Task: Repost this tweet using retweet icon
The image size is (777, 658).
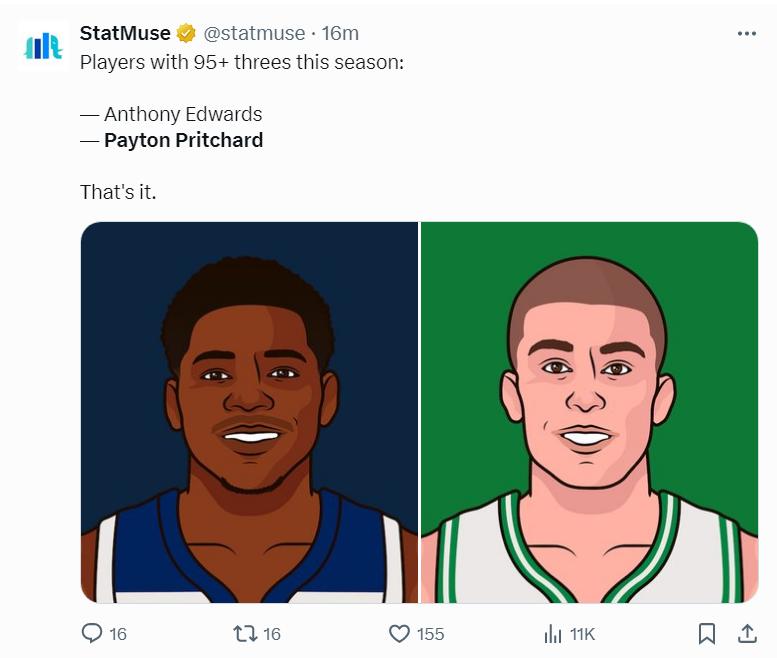Action: [245, 633]
